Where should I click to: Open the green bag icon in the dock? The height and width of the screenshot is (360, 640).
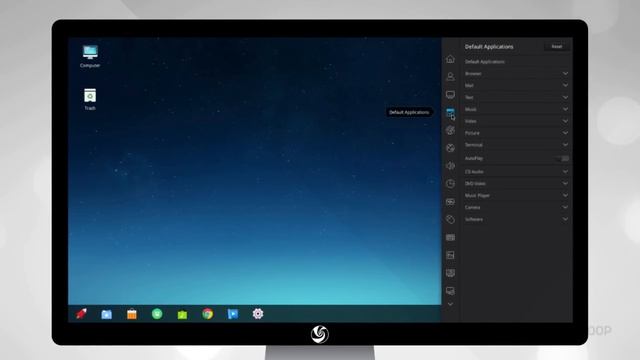[182, 314]
